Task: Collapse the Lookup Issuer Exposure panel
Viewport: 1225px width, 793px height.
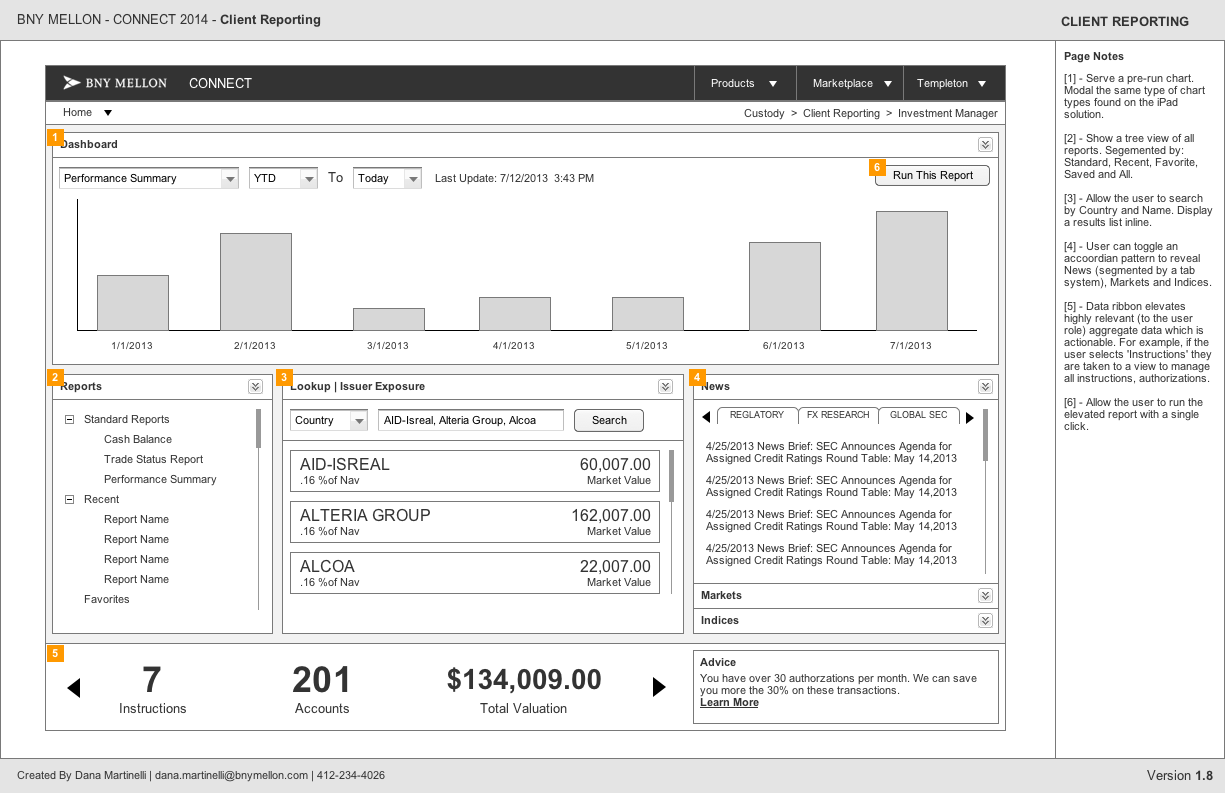Action: coord(665,387)
